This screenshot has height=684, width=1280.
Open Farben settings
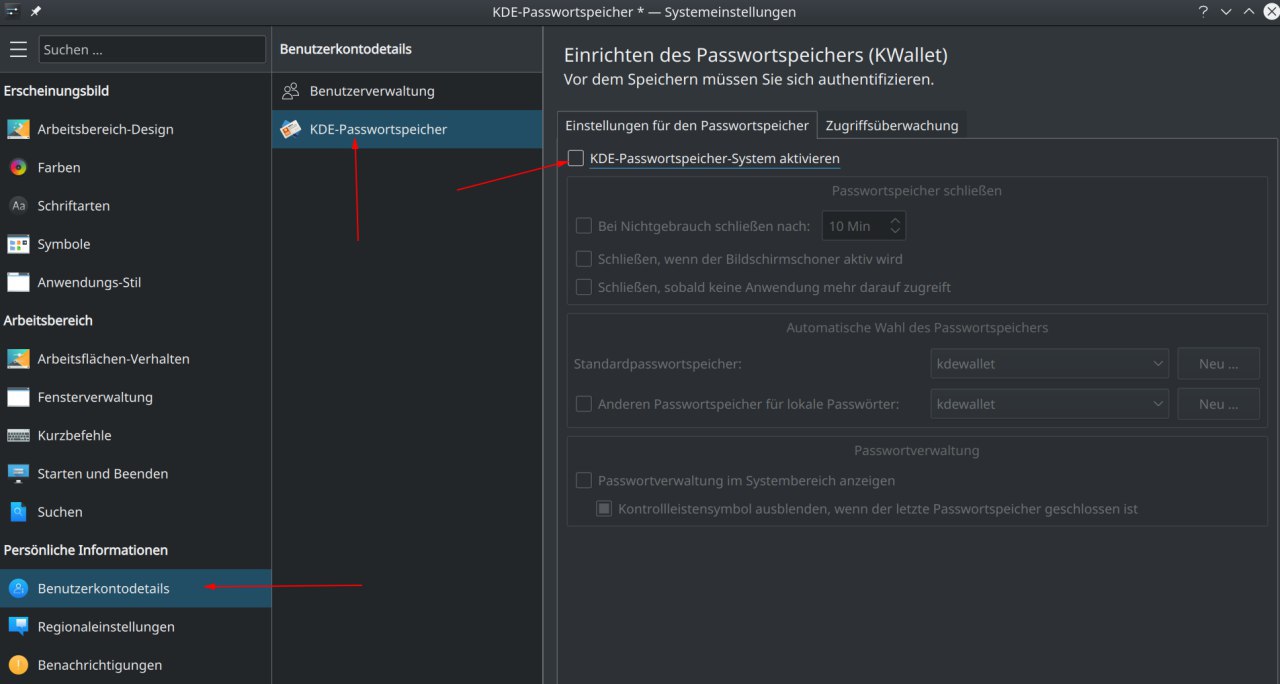point(135,167)
